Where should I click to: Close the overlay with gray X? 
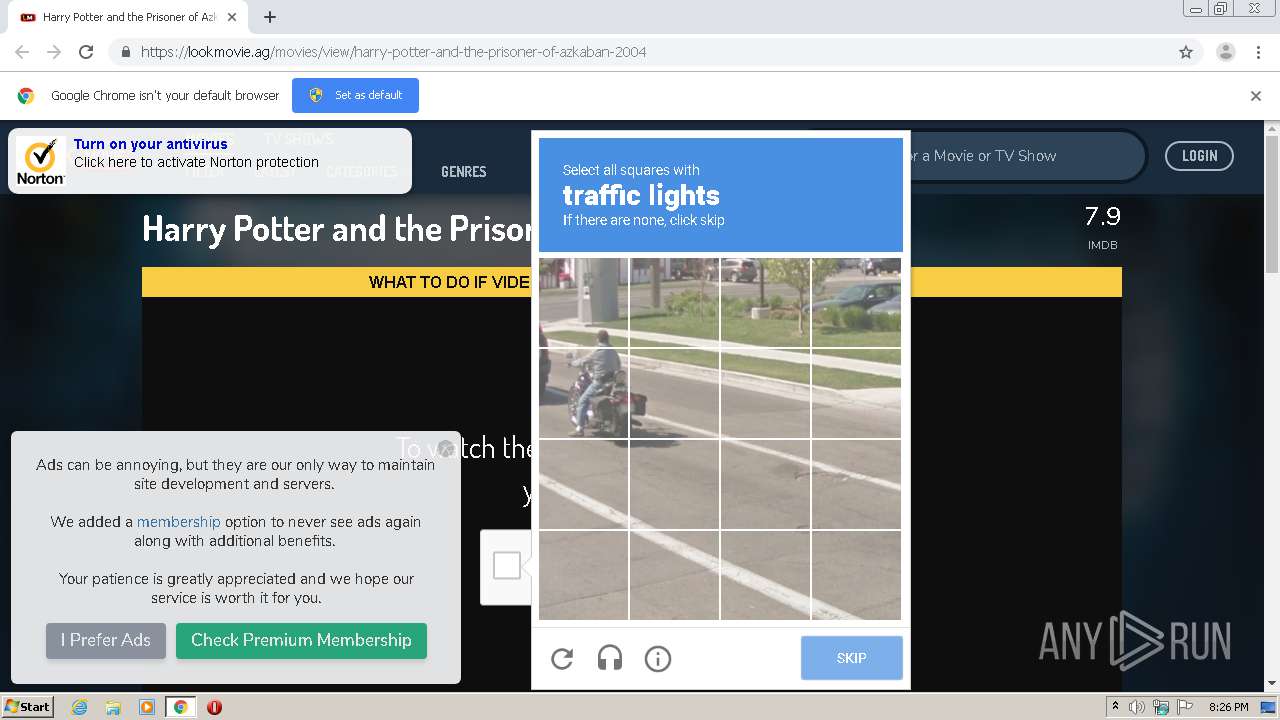point(446,448)
